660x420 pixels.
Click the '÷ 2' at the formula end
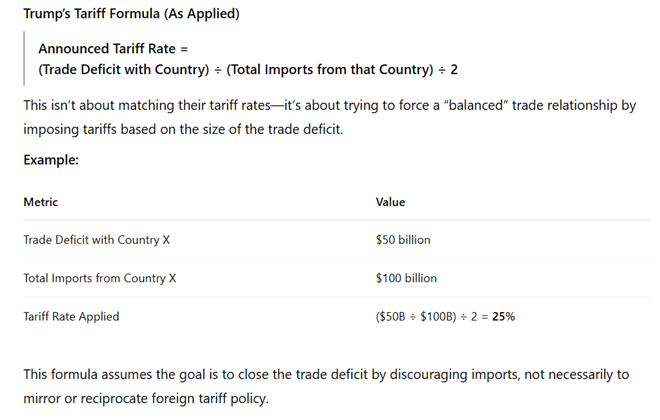[x=447, y=69]
